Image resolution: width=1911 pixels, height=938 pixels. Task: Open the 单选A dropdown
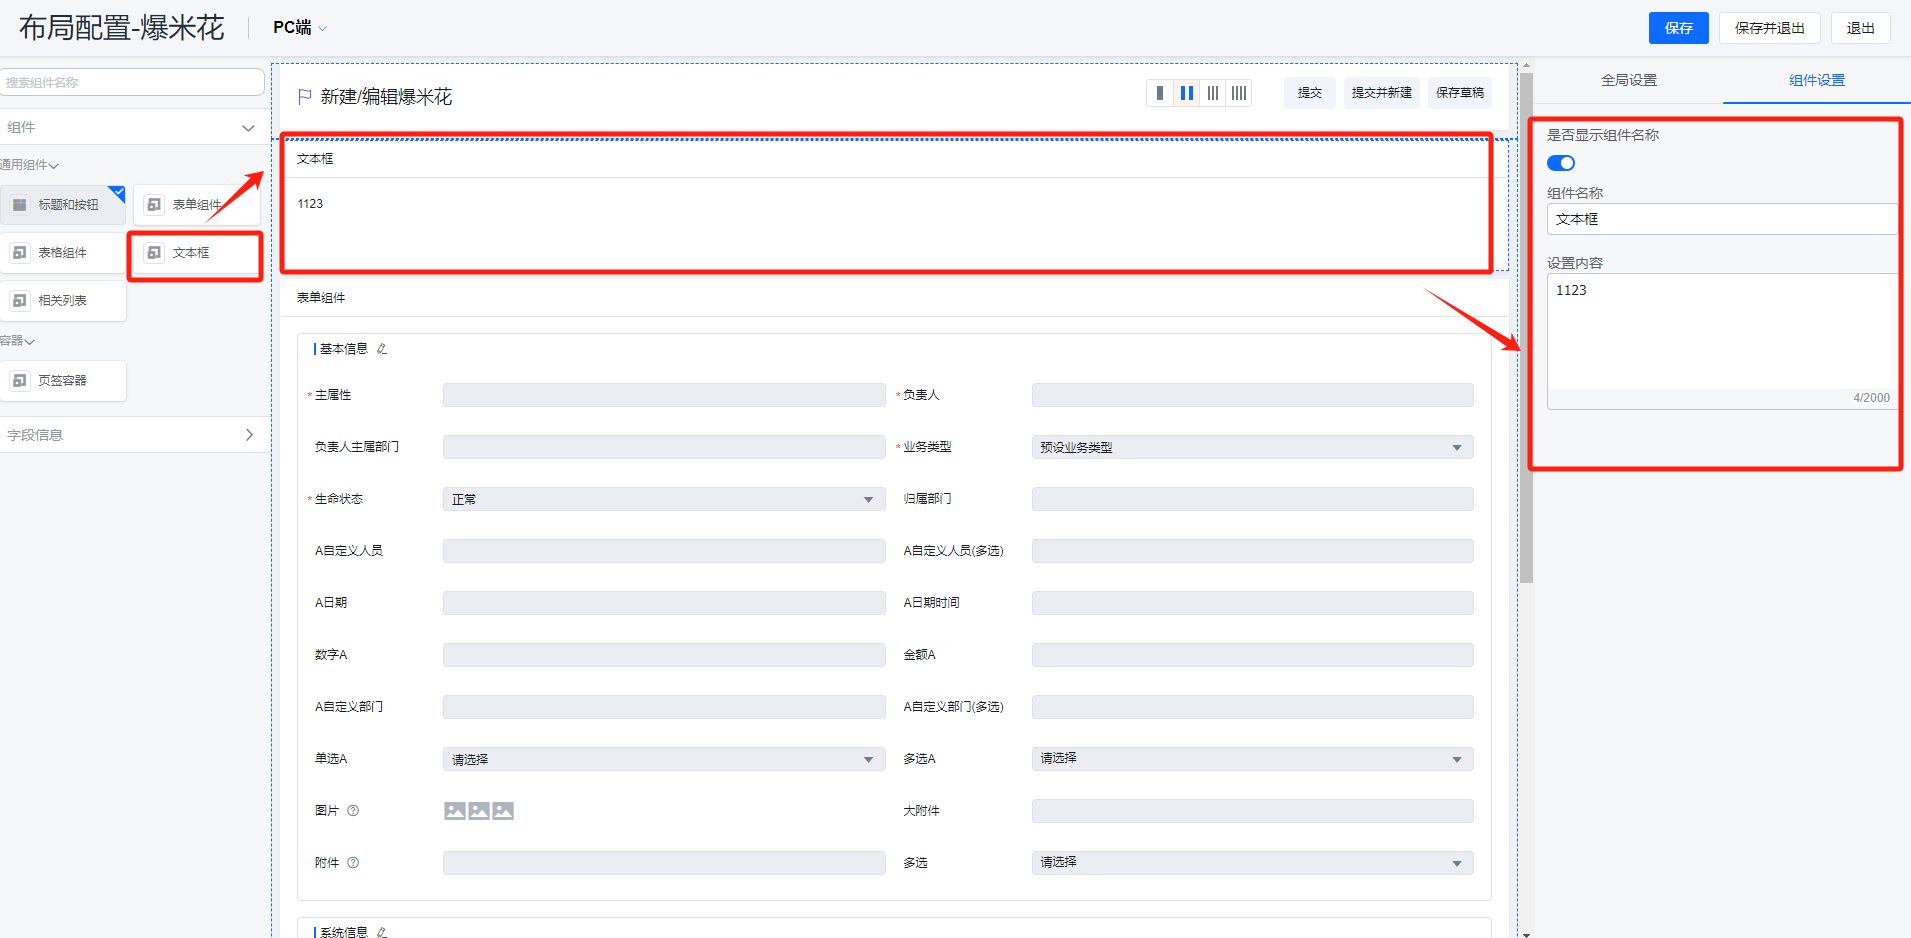point(664,759)
